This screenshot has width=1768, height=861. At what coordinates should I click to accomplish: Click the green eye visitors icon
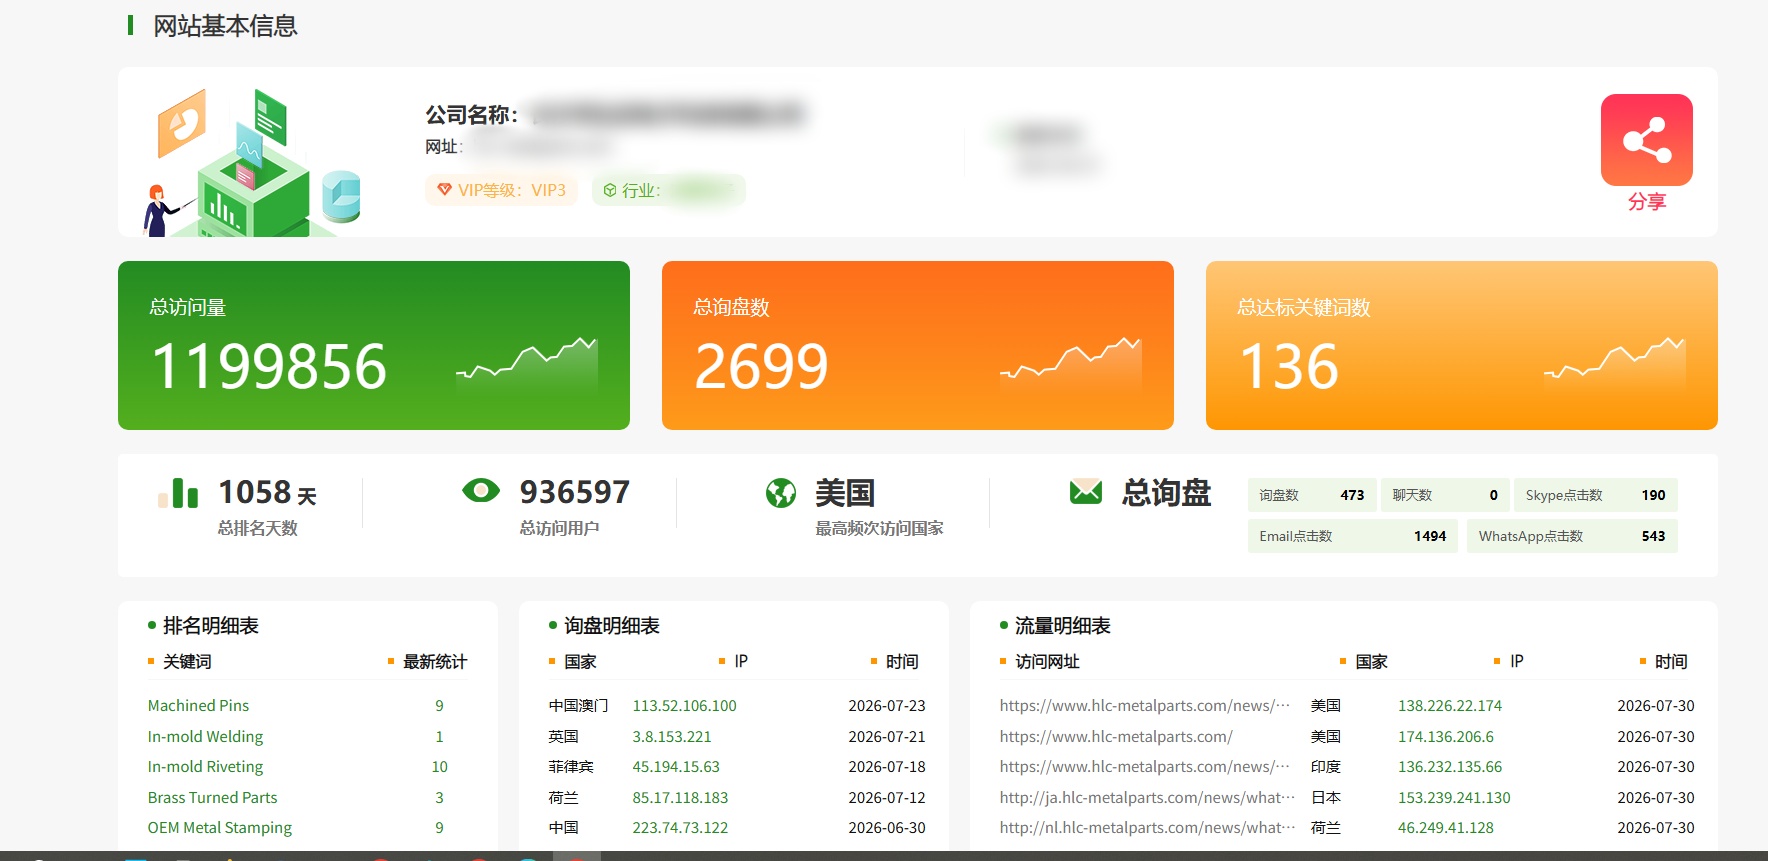[481, 490]
